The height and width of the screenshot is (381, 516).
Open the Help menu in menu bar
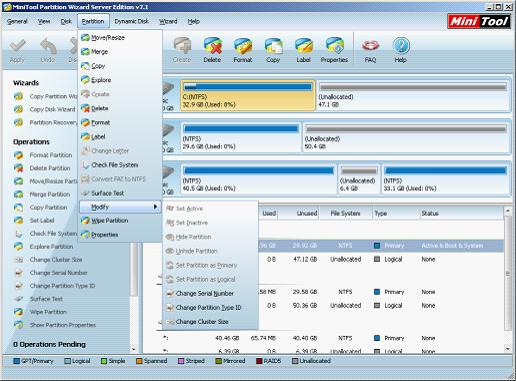[193, 21]
